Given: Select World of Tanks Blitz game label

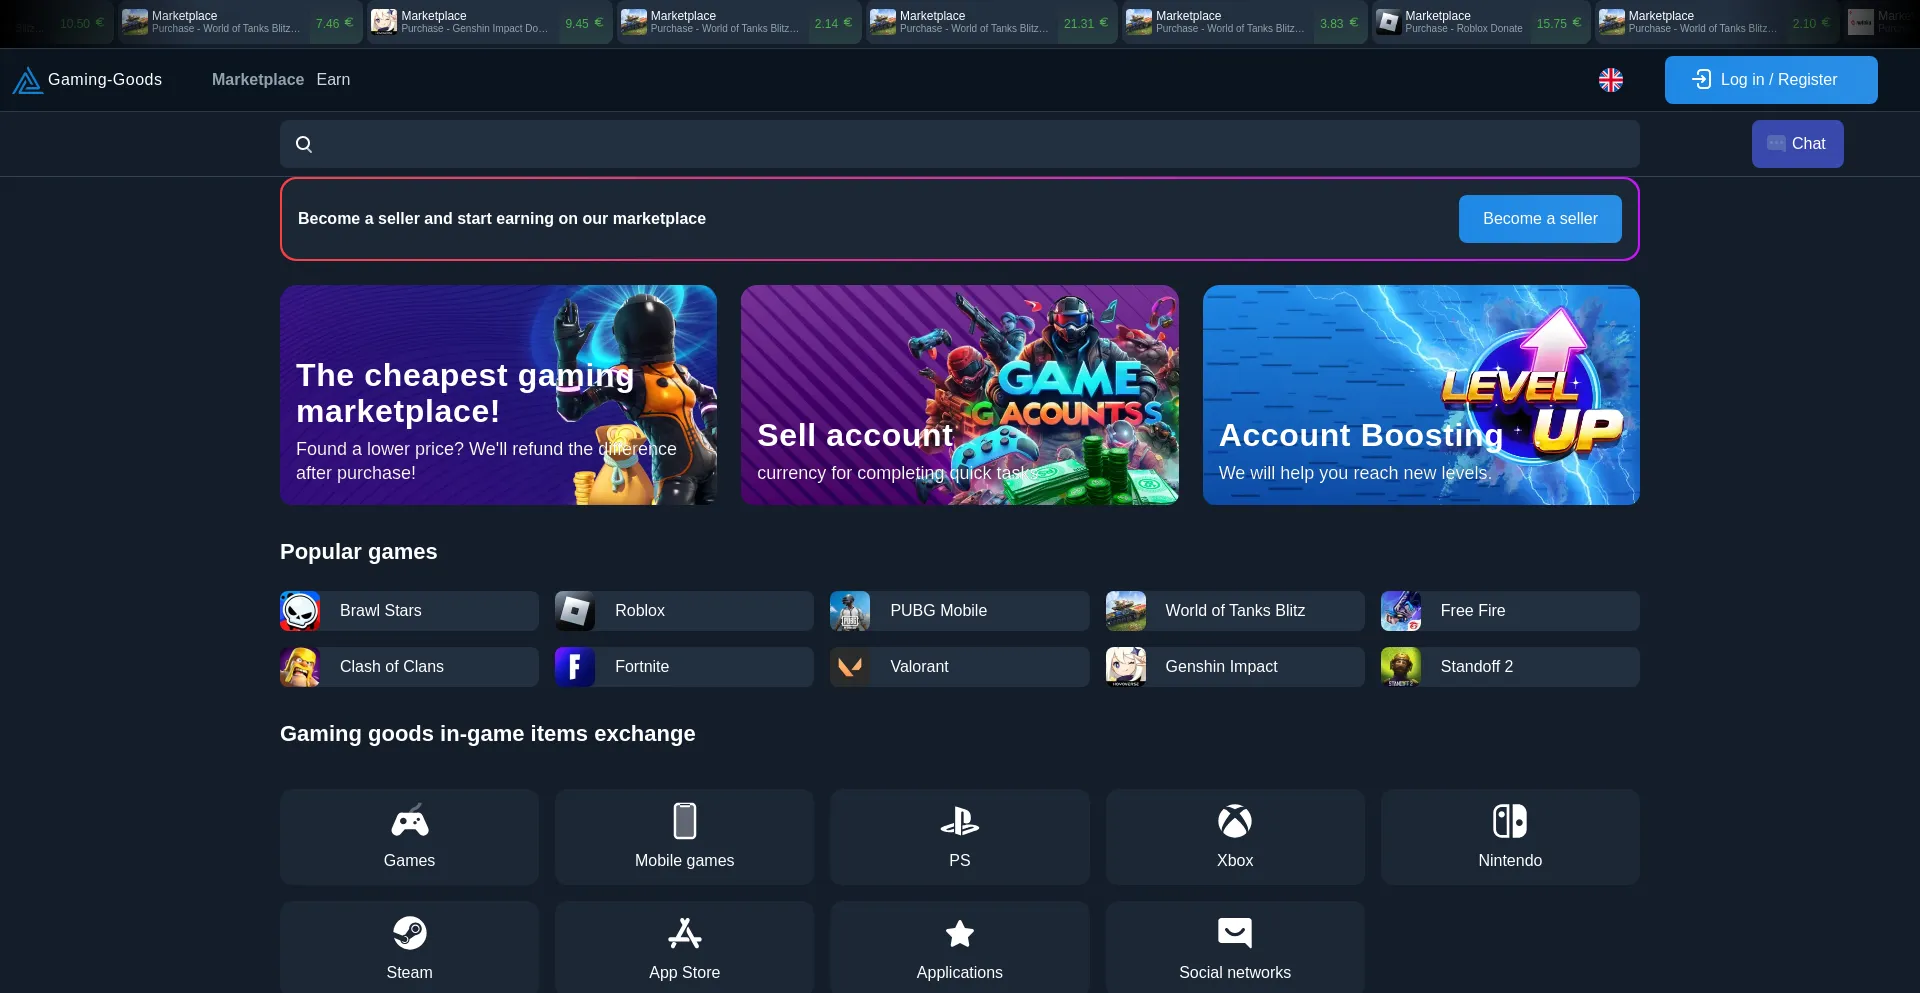Looking at the screenshot, I should (1235, 611).
